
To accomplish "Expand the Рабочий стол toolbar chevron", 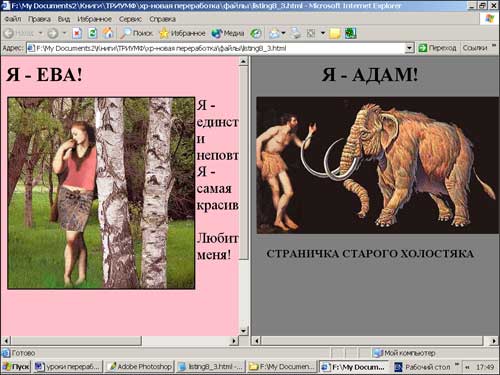I will coord(457,364).
